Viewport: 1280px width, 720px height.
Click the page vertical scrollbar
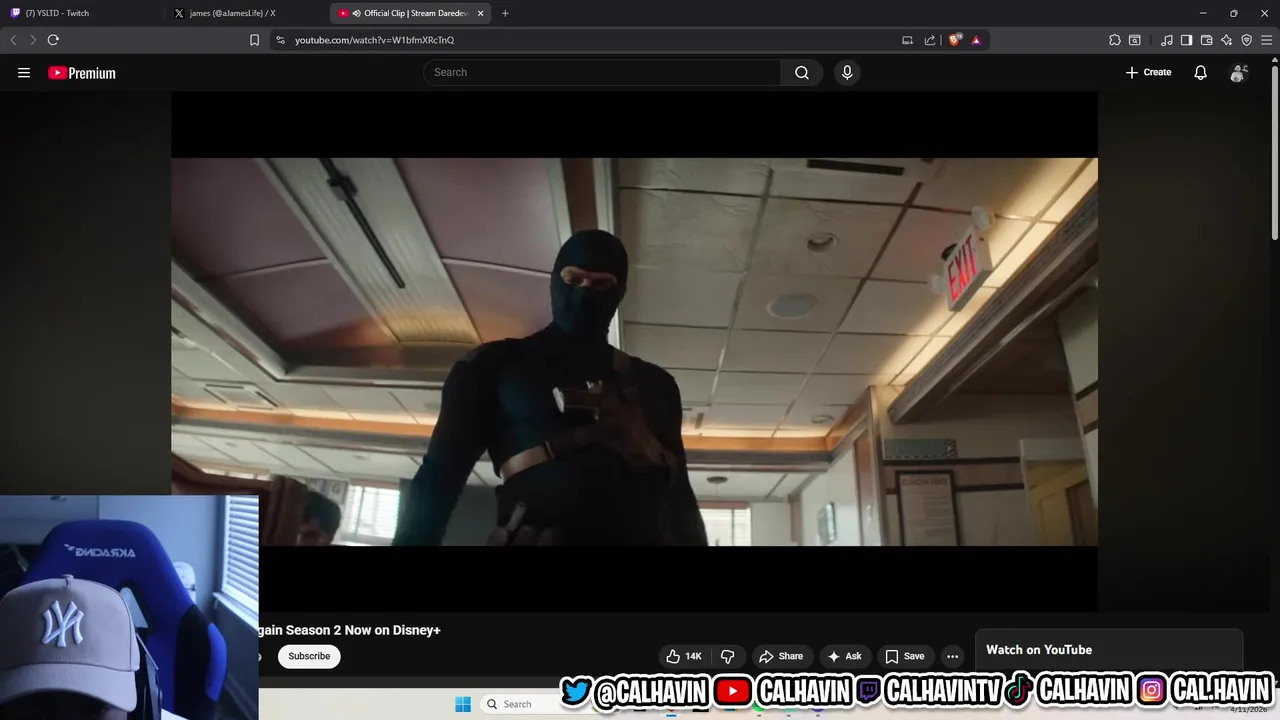(1274, 150)
